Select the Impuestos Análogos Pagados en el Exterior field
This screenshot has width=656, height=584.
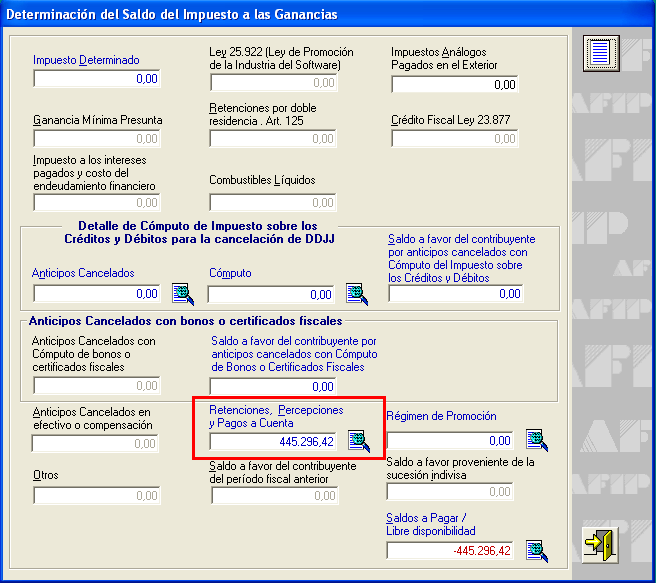click(x=455, y=85)
